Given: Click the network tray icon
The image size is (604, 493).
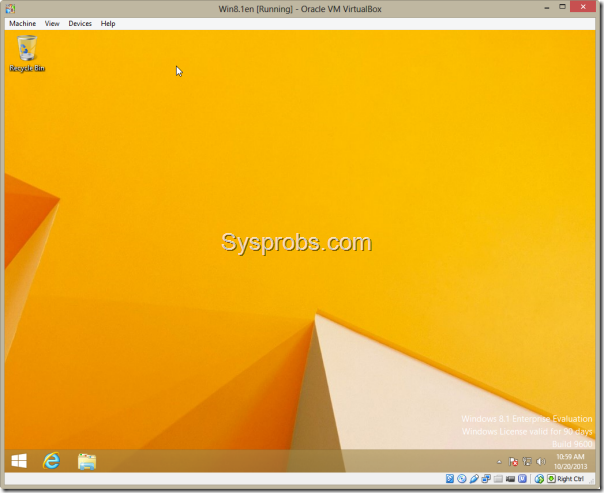Looking at the screenshot, I should point(527,461).
